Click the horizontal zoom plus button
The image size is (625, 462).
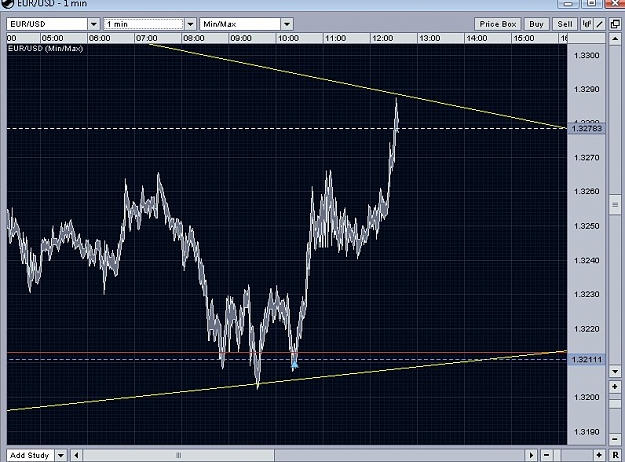(x=599, y=455)
